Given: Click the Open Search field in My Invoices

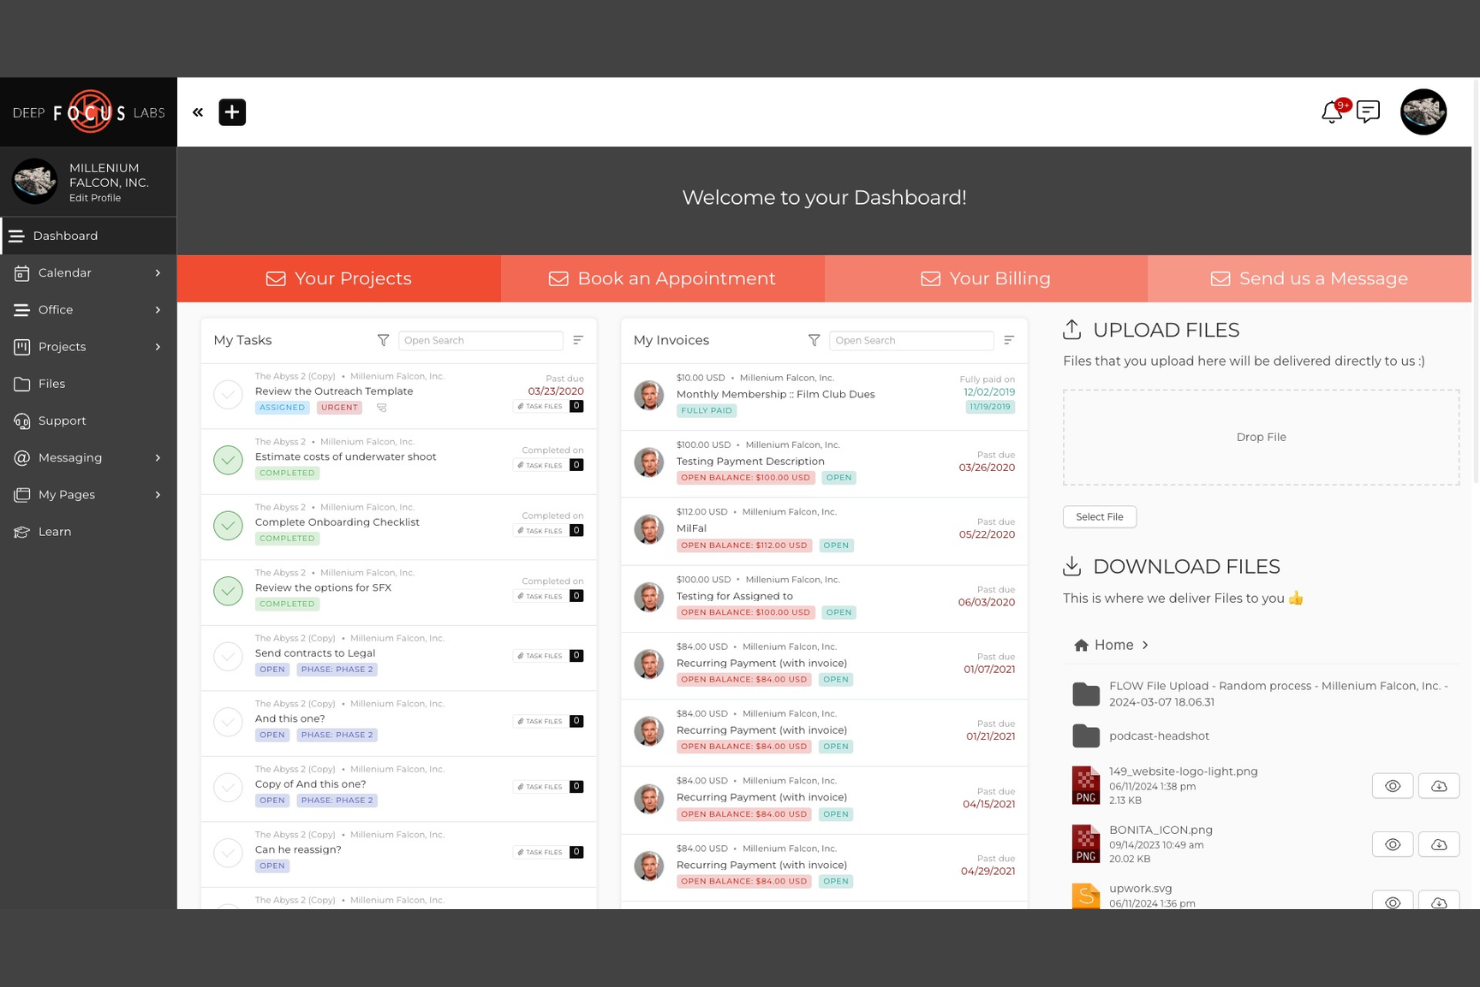Looking at the screenshot, I should tap(911, 340).
